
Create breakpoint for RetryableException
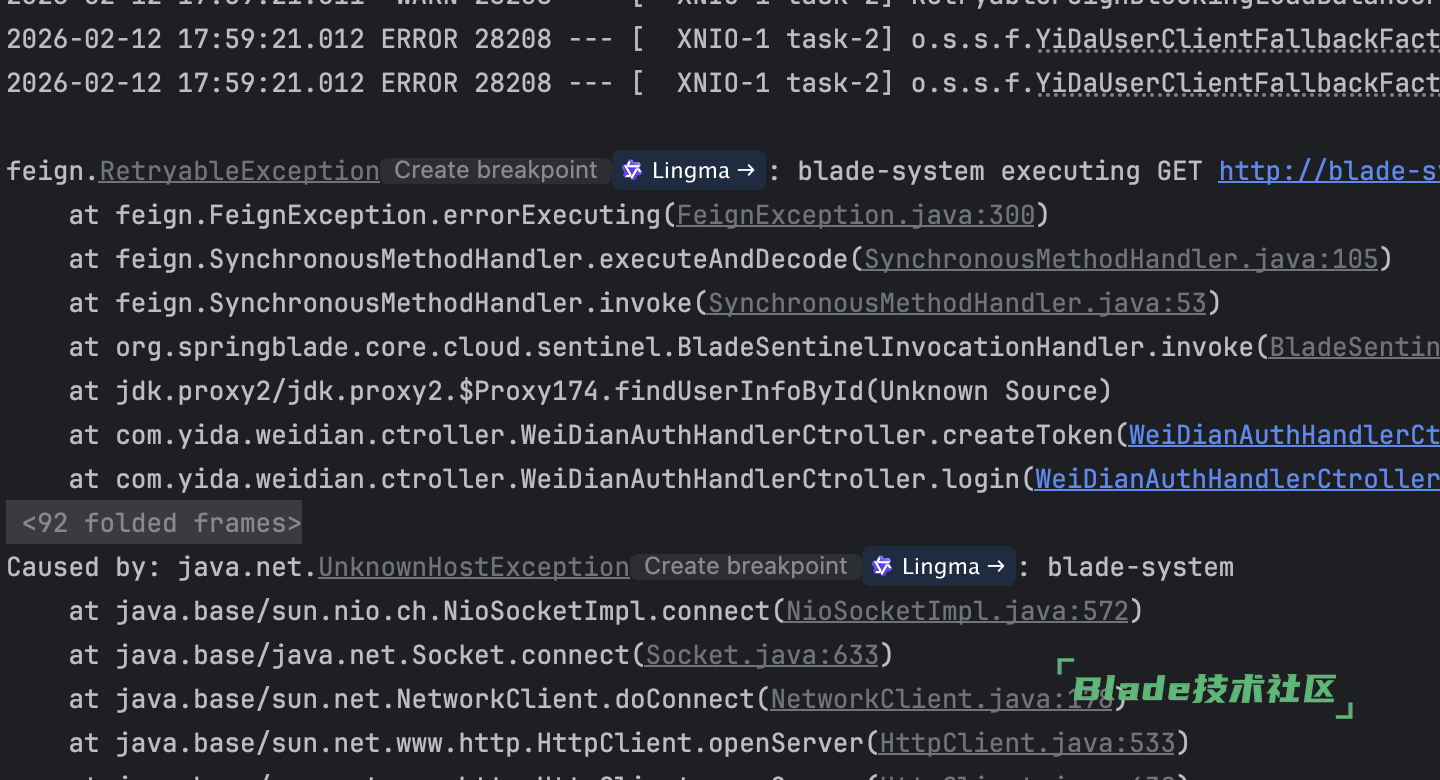click(495, 171)
